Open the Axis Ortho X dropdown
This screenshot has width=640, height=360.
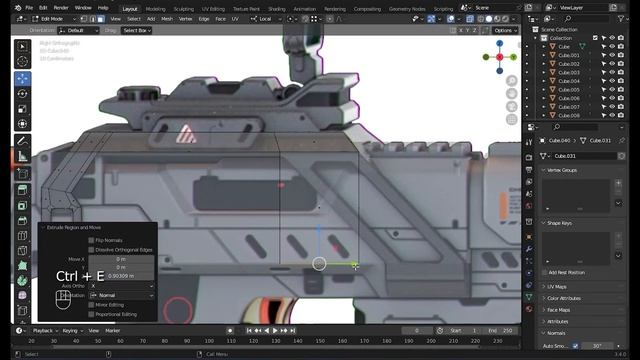122,286
